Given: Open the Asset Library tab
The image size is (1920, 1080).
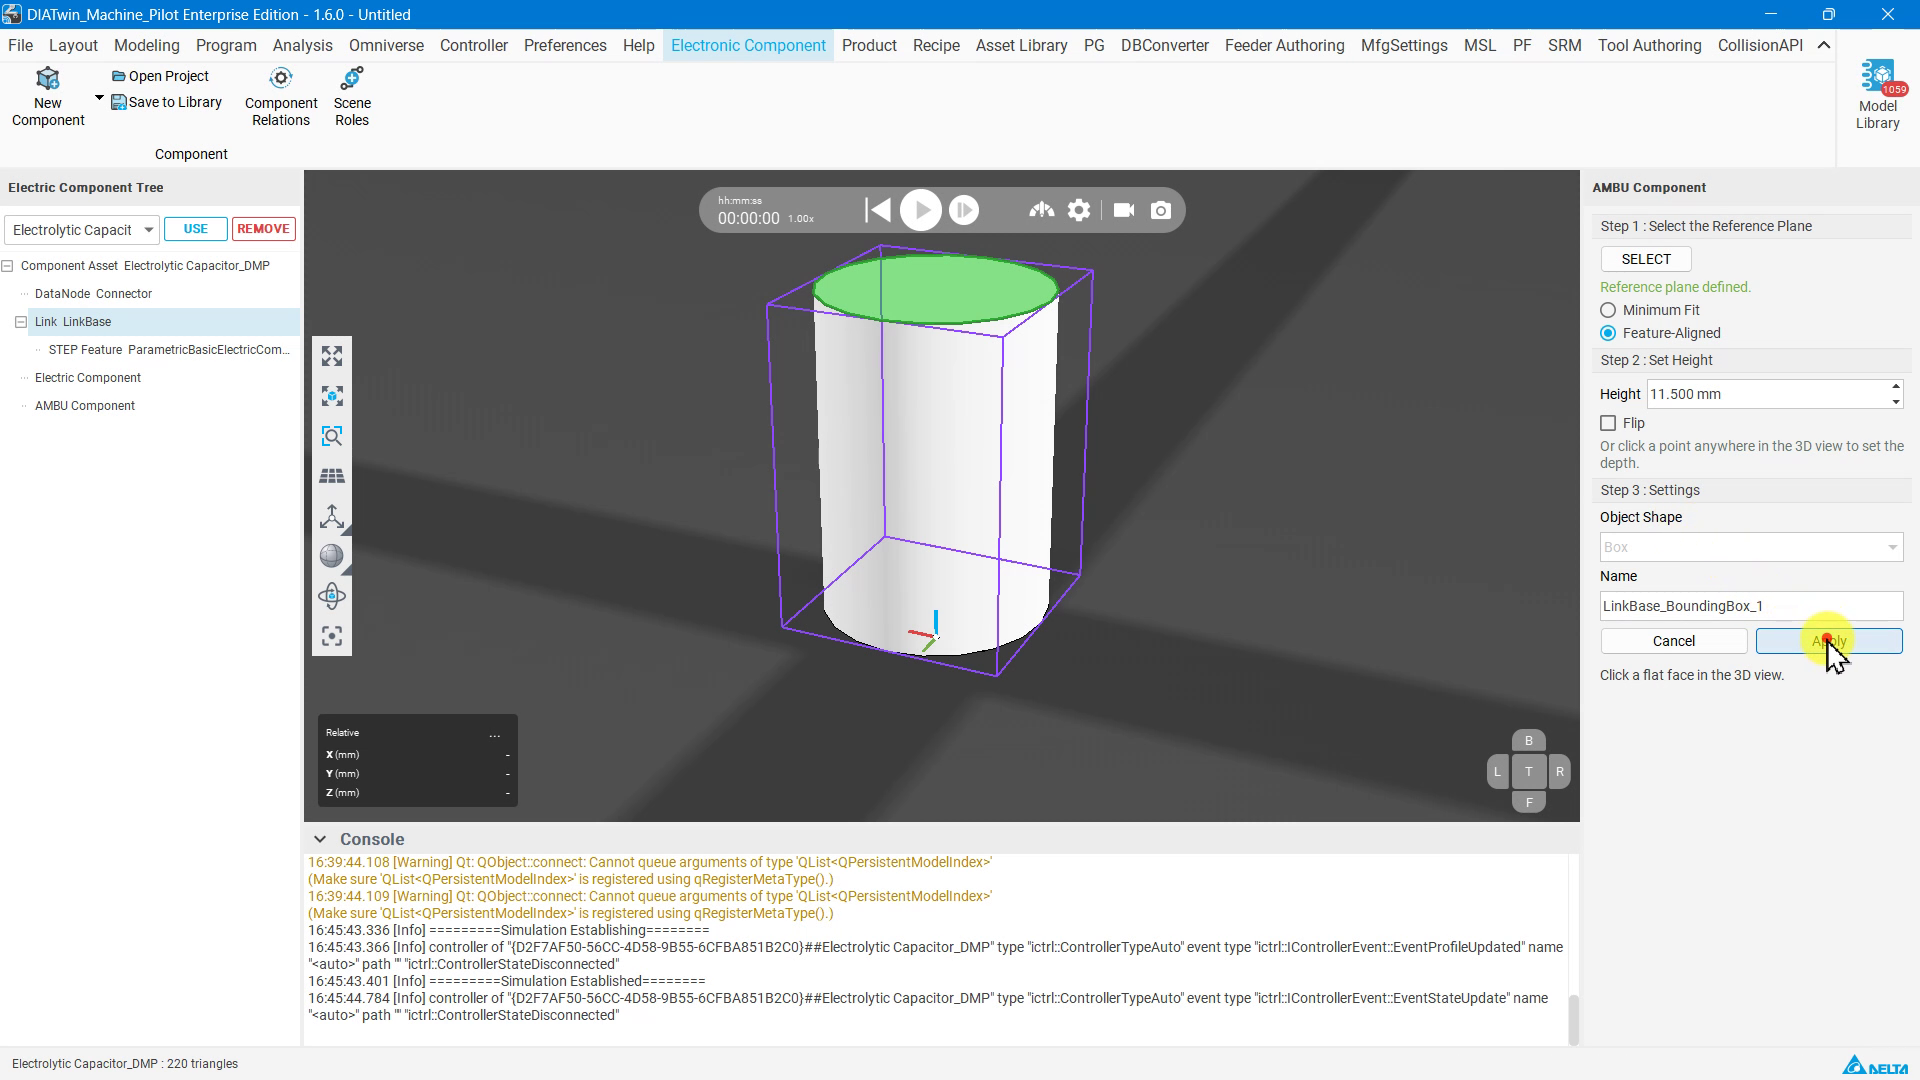Looking at the screenshot, I should point(1021,45).
